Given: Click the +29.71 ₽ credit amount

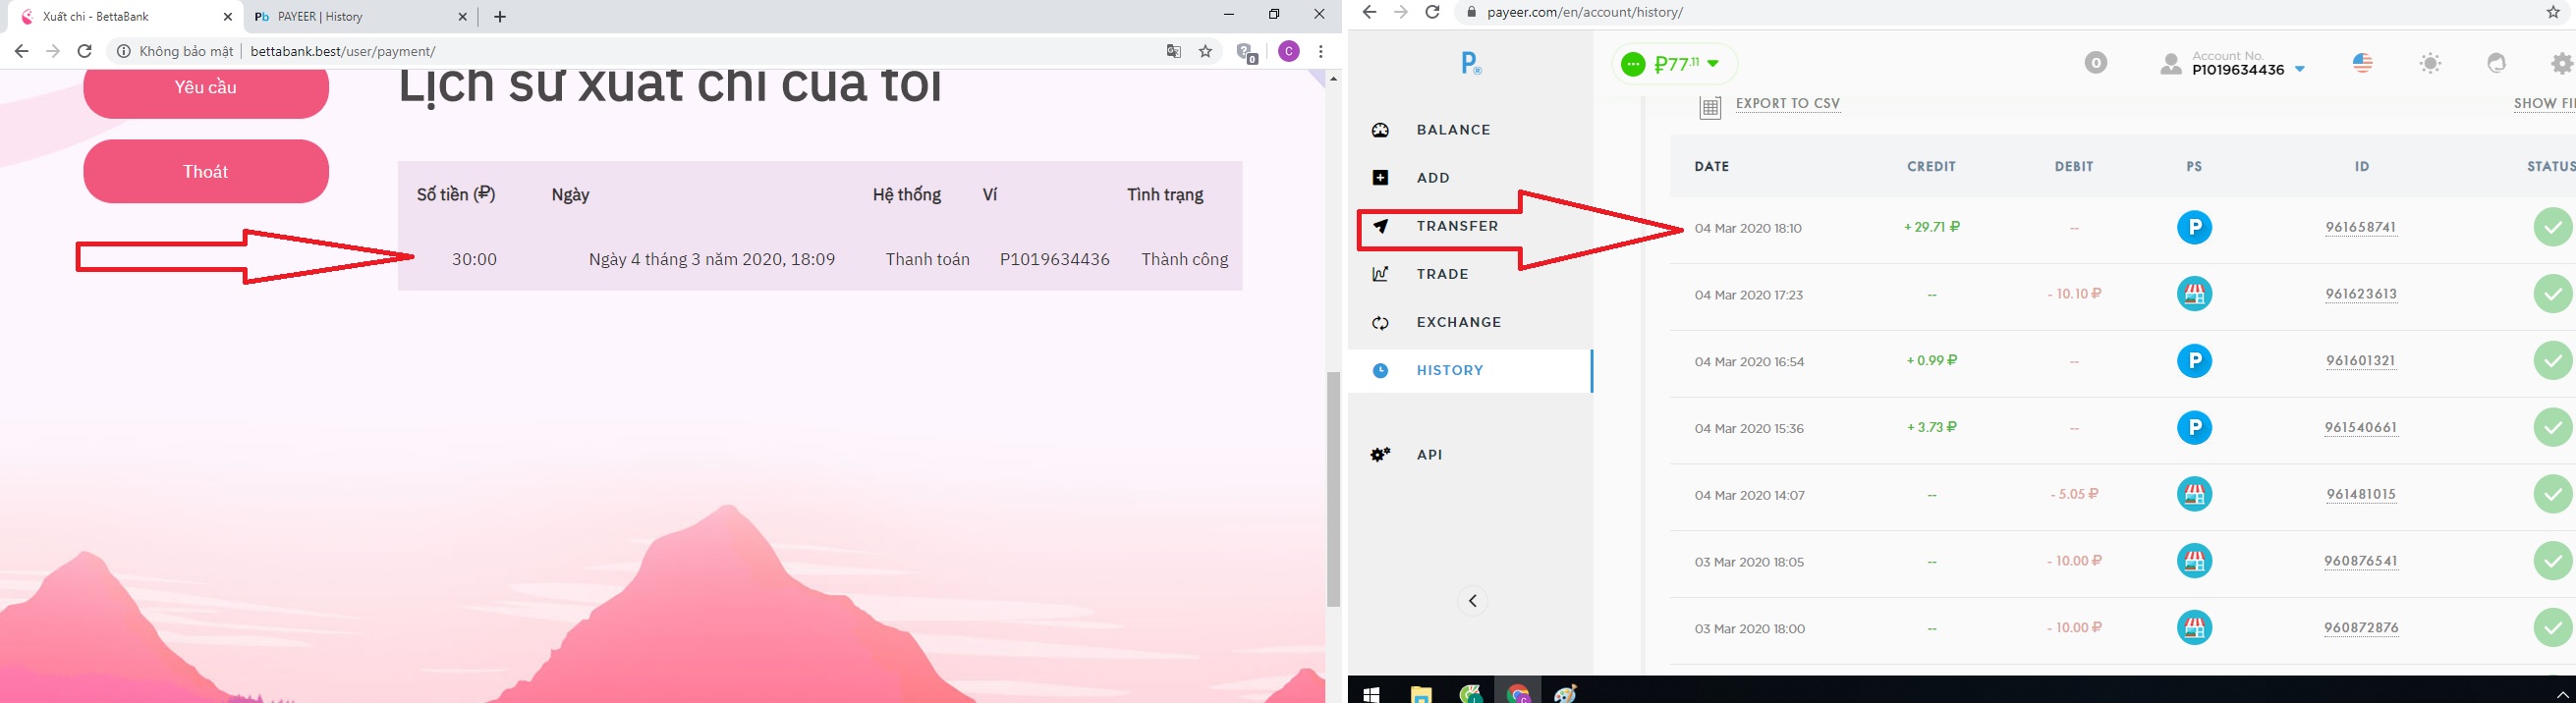Looking at the screenshot, I should [1932, 227].
